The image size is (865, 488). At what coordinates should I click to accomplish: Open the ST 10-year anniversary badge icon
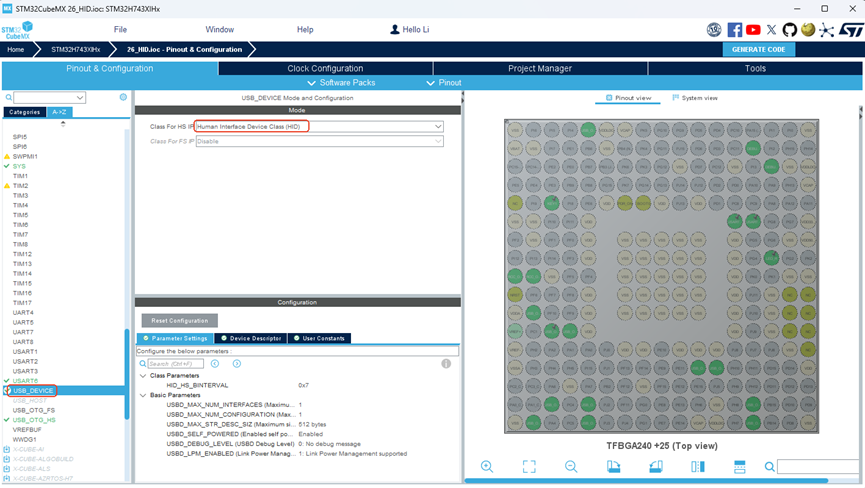click(x=714, y=30)
